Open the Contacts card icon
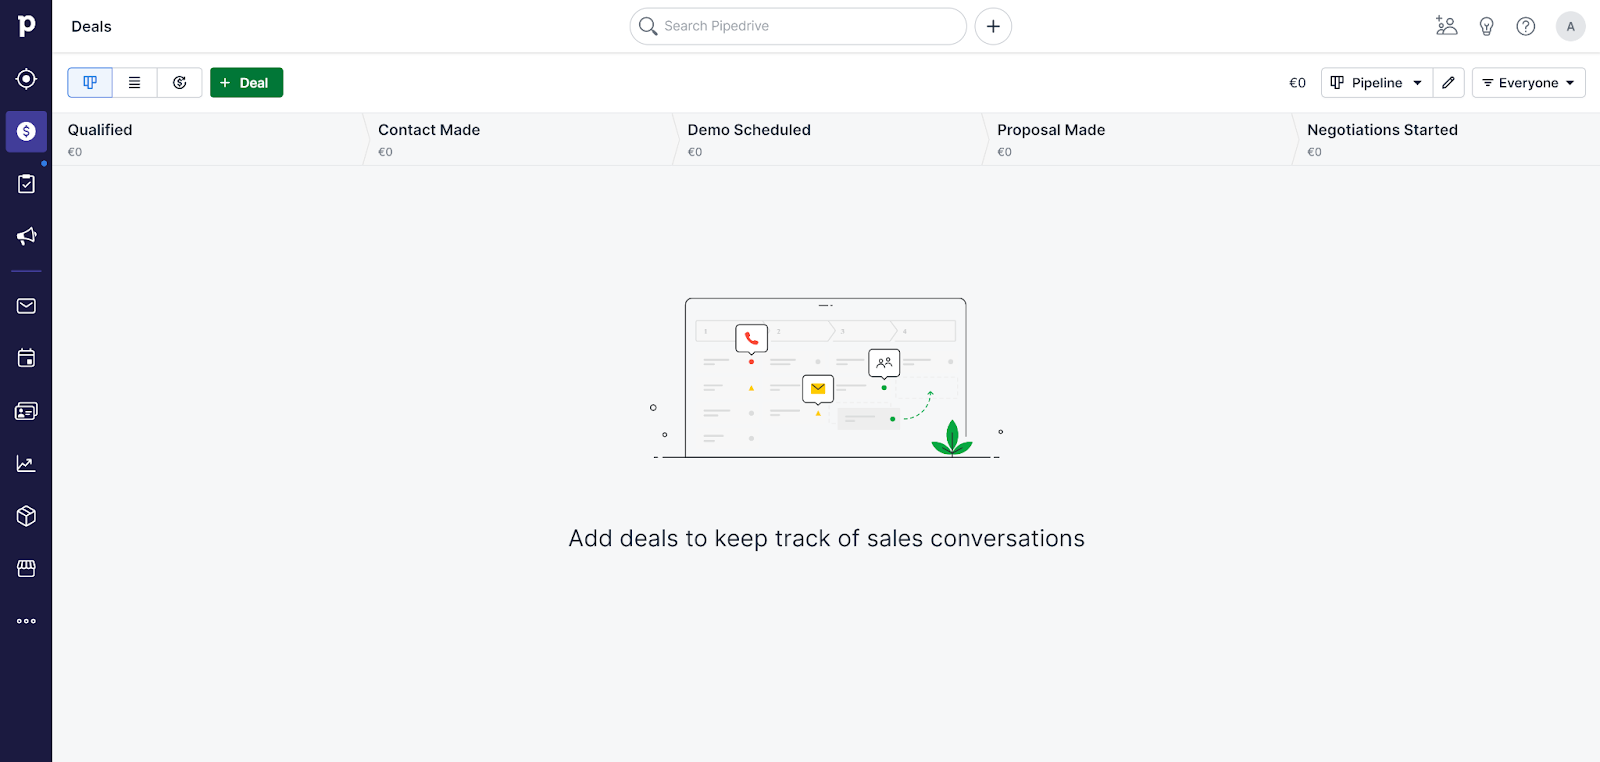 click(x=26, y=411)
